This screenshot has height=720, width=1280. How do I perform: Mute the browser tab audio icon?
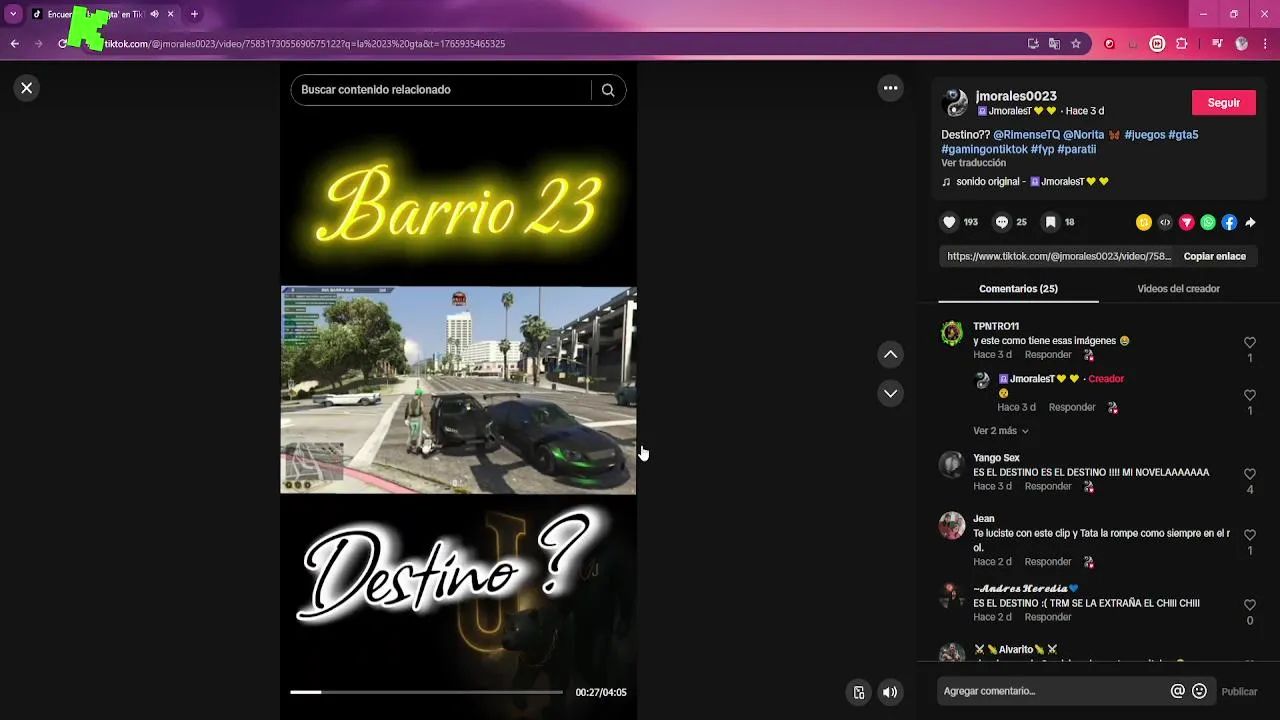click(x=154, y=14)
